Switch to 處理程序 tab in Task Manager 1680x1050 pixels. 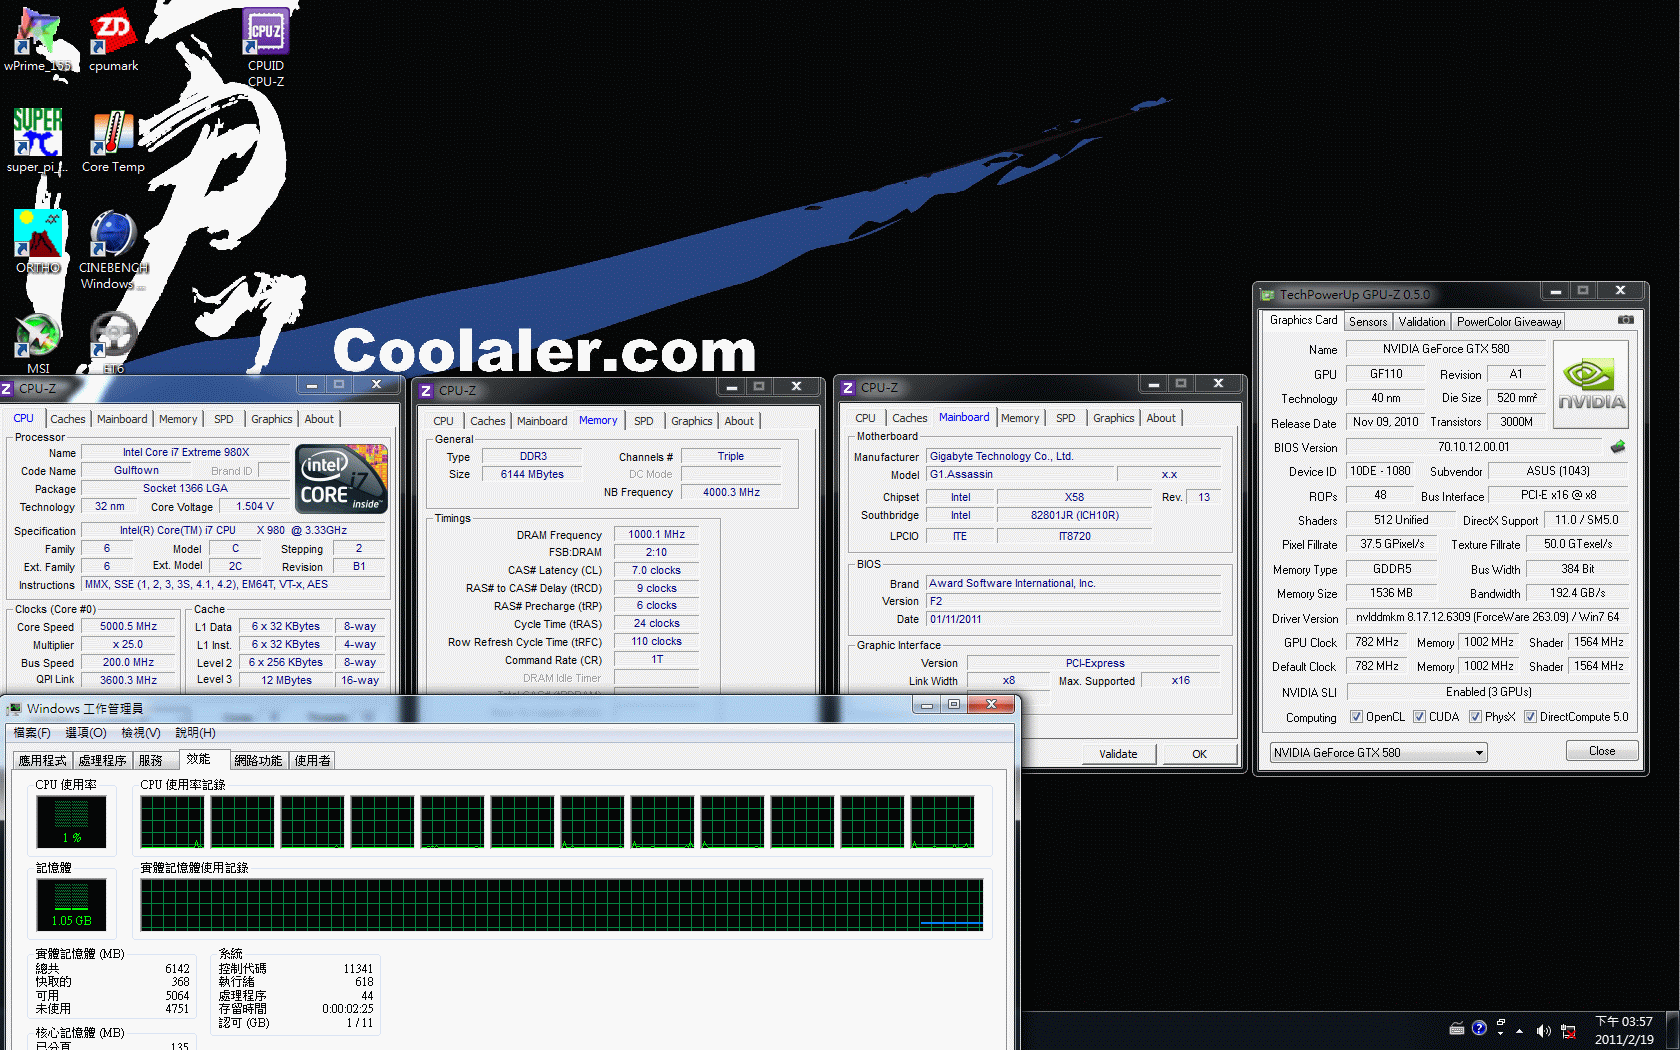tap(103, 761)
